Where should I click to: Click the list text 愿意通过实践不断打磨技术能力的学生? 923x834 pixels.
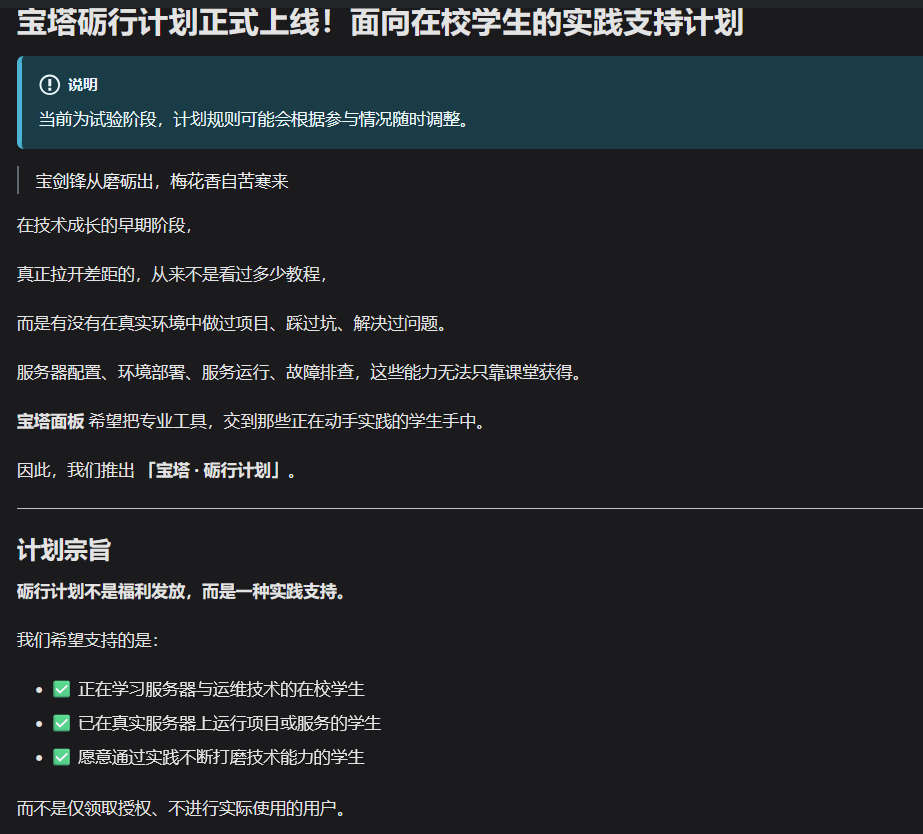[x=221, y=756]
